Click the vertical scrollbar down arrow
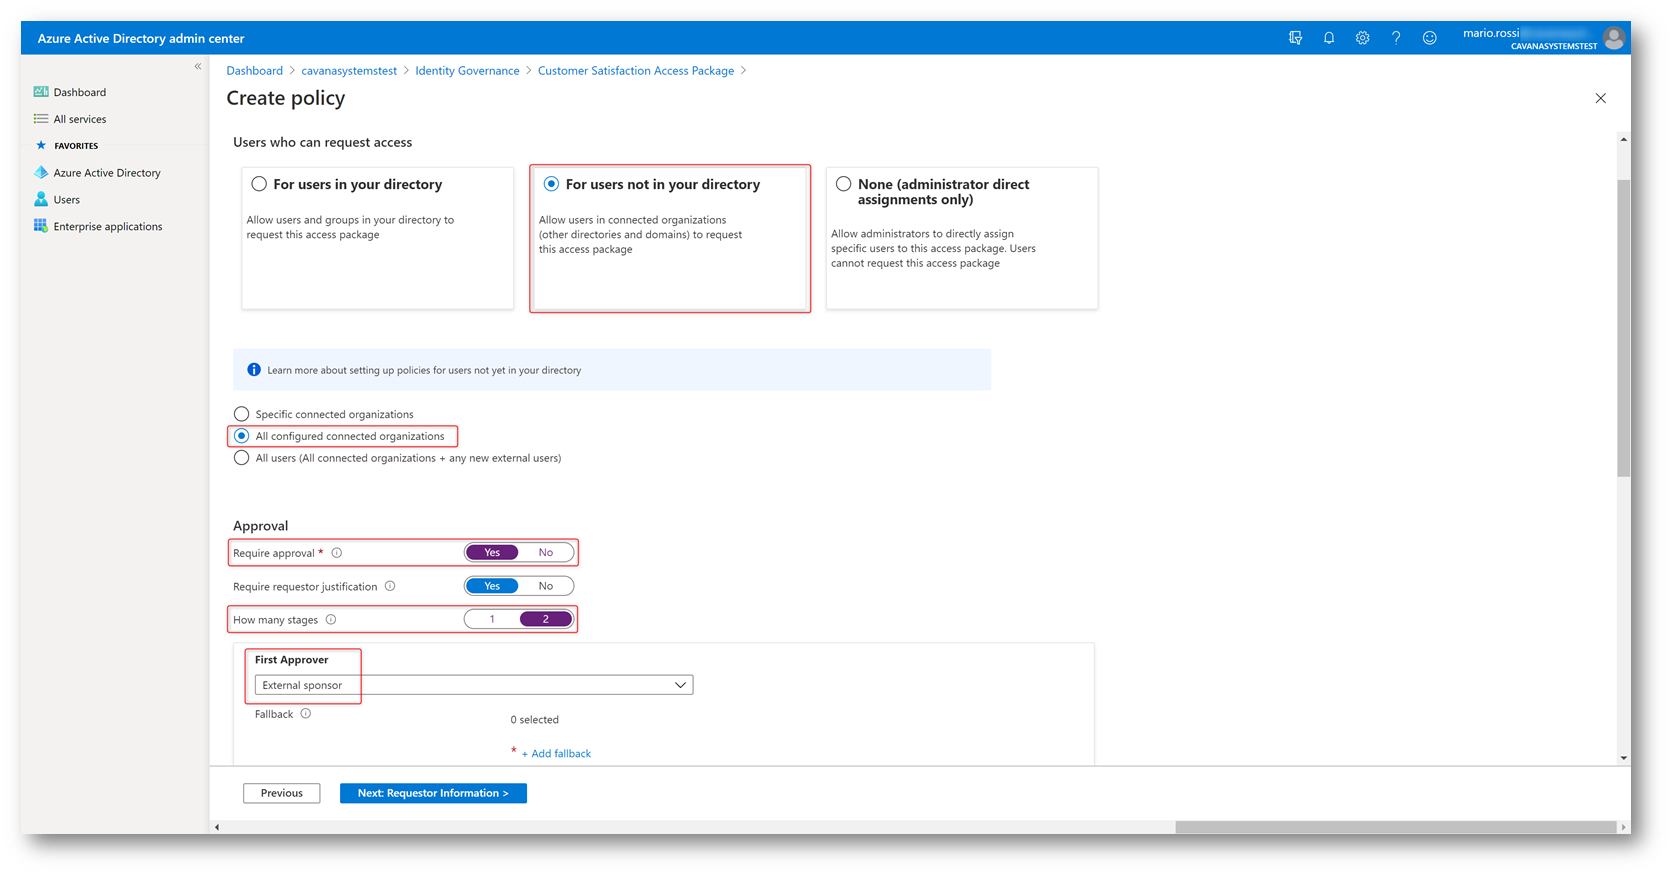1673x876 pixels. [x=1623, y=758]
